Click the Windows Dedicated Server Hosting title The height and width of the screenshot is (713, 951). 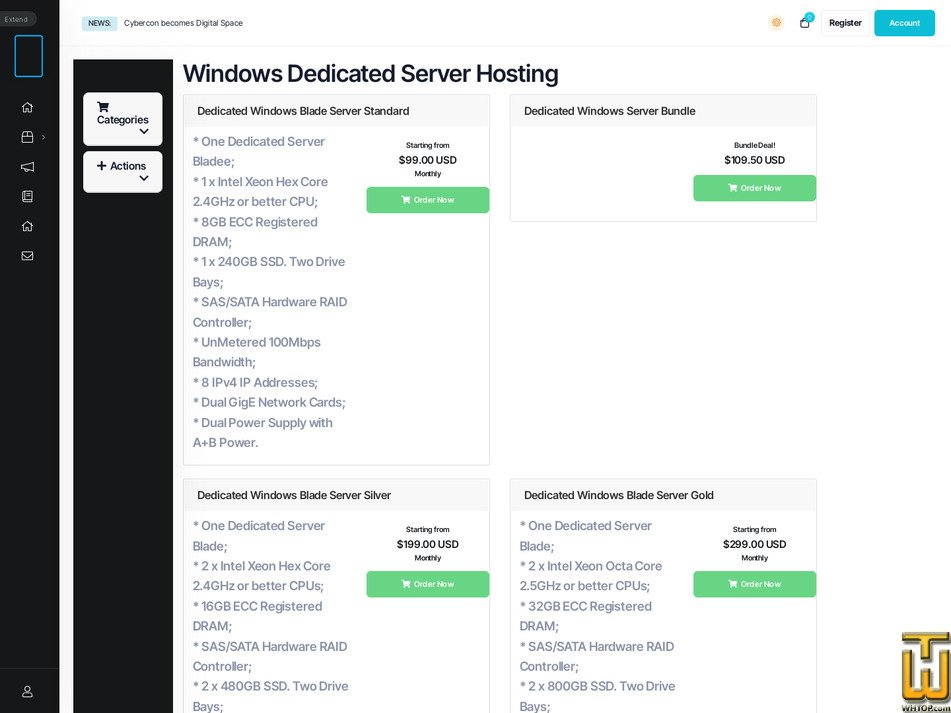(371, 73)
